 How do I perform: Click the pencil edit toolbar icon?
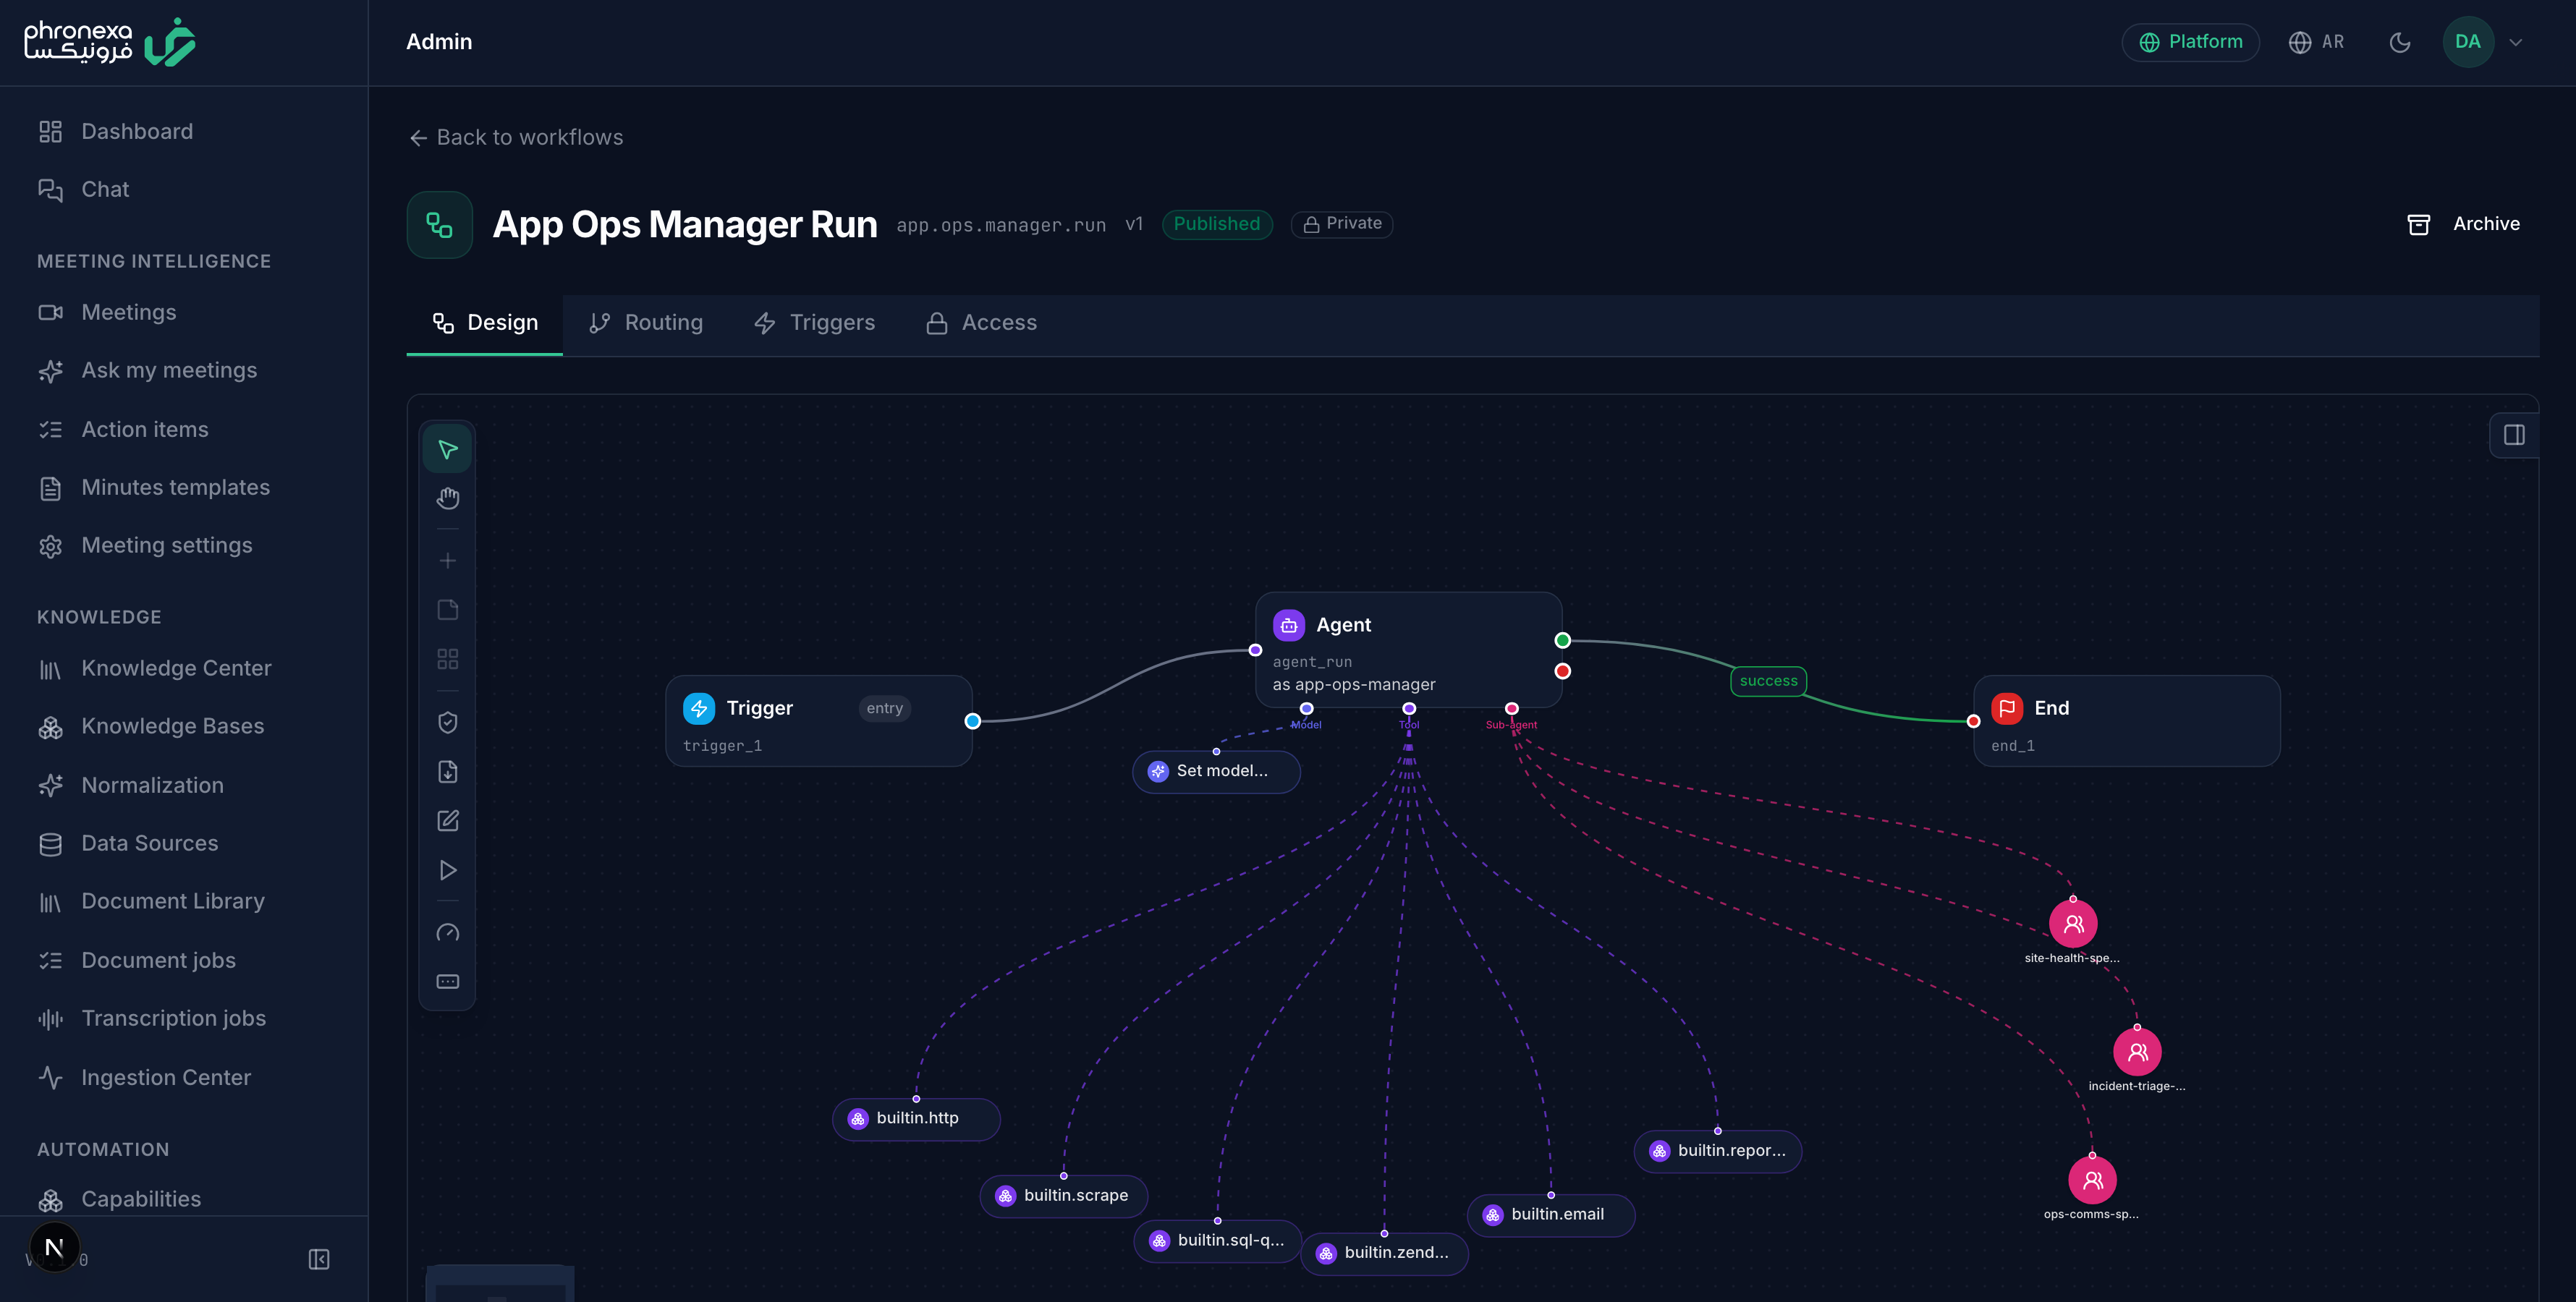pyautogui.click(x=447, y=821)
